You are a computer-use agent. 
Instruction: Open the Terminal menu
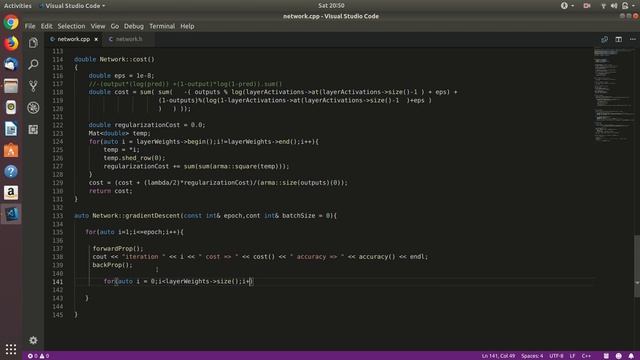pyautogui.click(x=162, y=26)
